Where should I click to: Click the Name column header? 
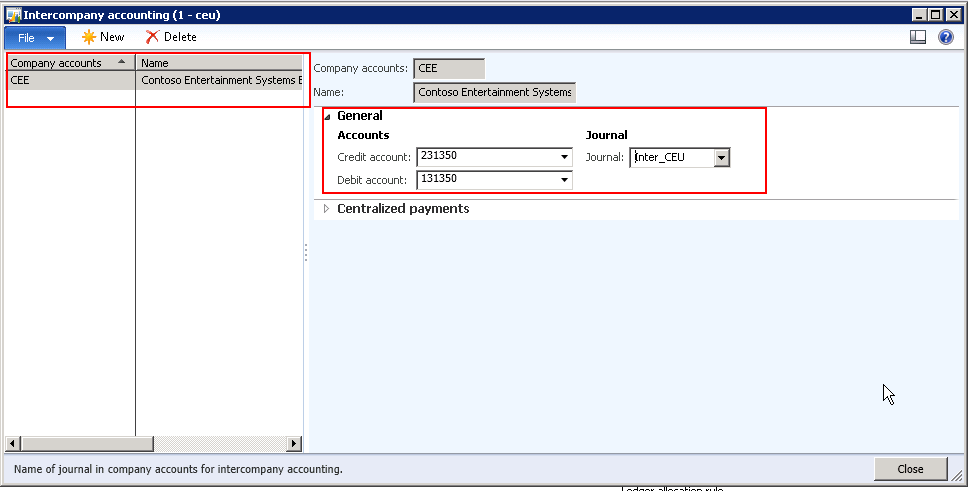218,63
